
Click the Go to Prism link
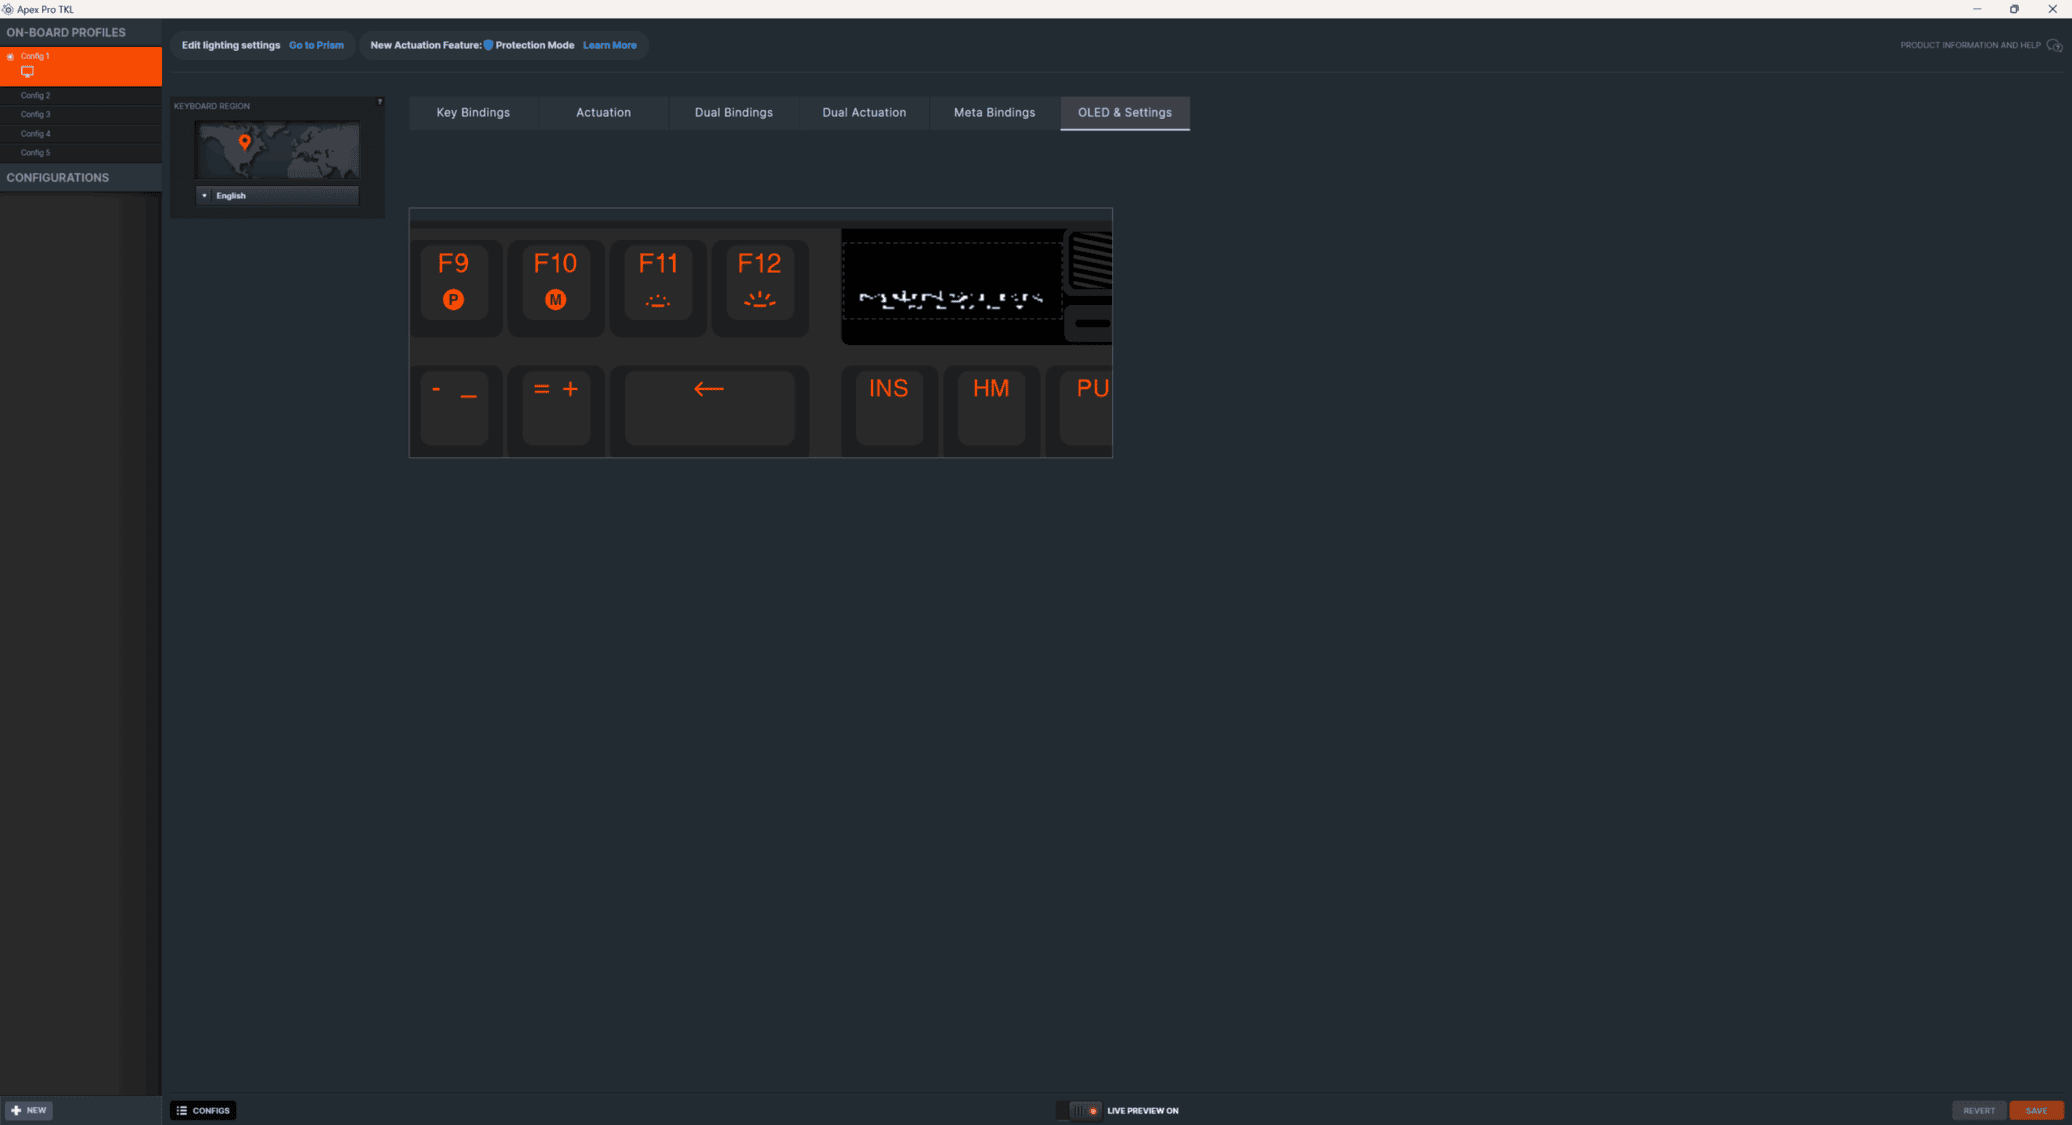[x=316, y=45]
